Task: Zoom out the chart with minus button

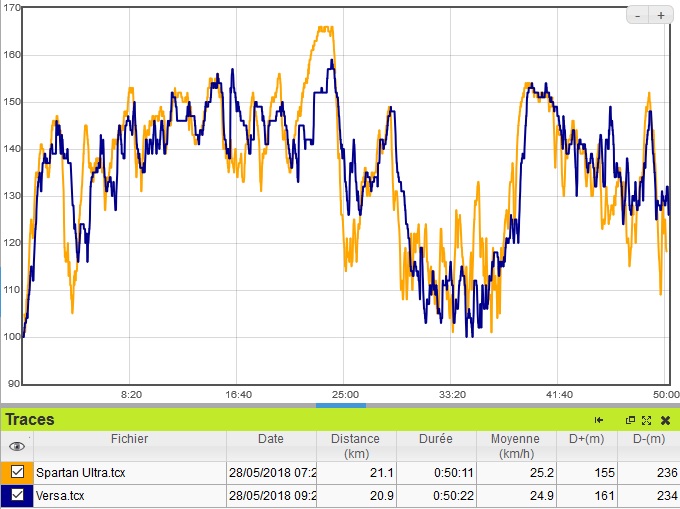Action: [x=639, y=15]
